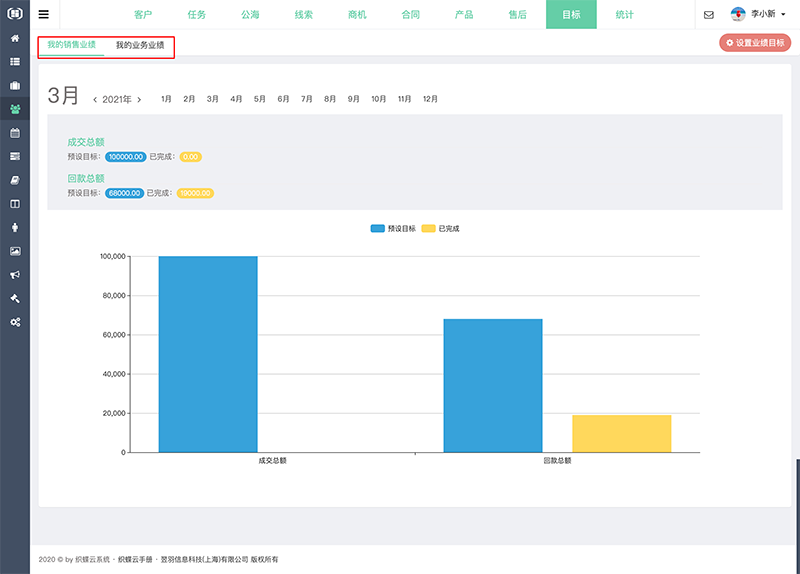
Task: Click the mail envelope icon
Action: pyautogui.click(x=709, y=15)
